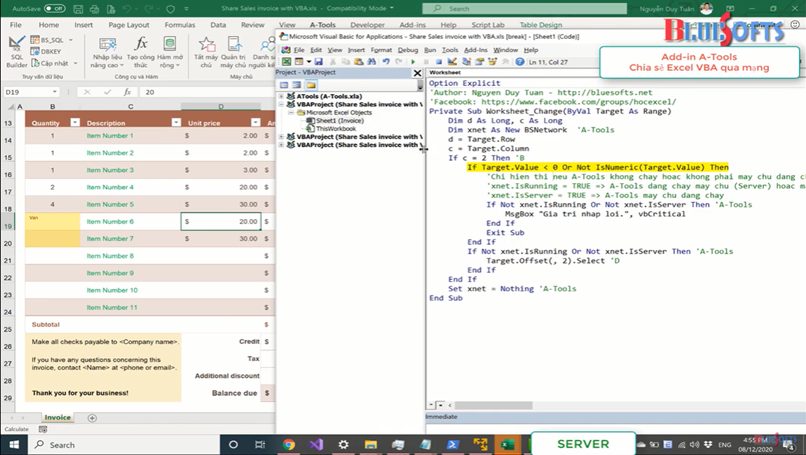This screenshot has height=455, width=806.
Task: Open VBA Debug menu
Action: (x=408, y=50)
